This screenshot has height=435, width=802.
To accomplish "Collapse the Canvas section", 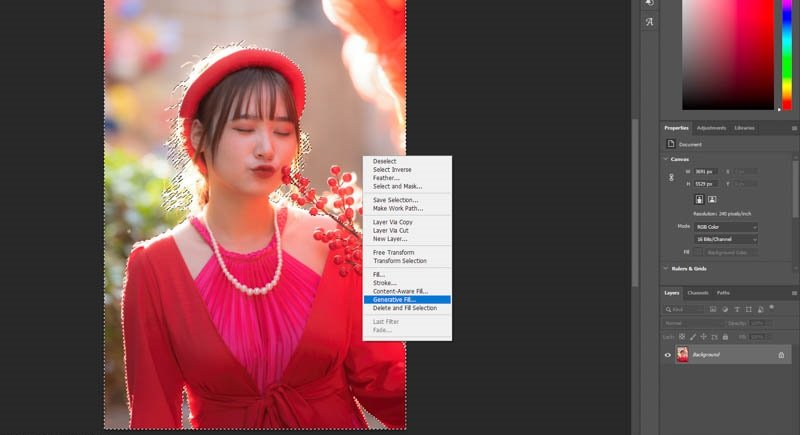I will pyautogui.click(x=666, y=159).
